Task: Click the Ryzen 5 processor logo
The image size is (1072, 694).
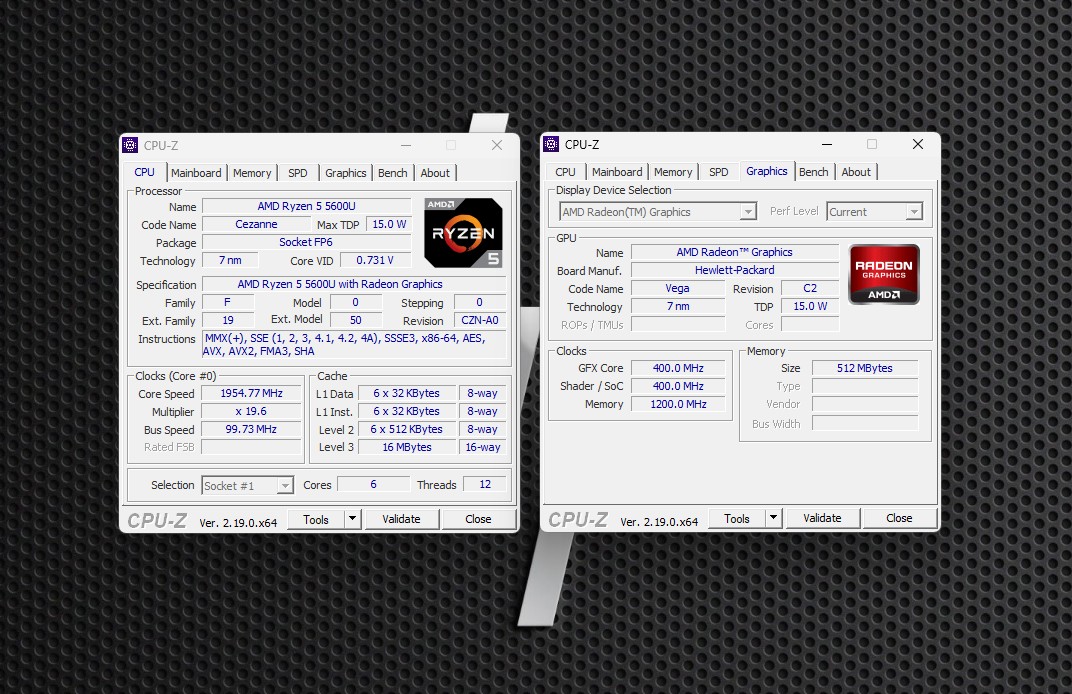Action: click(464, 232)
